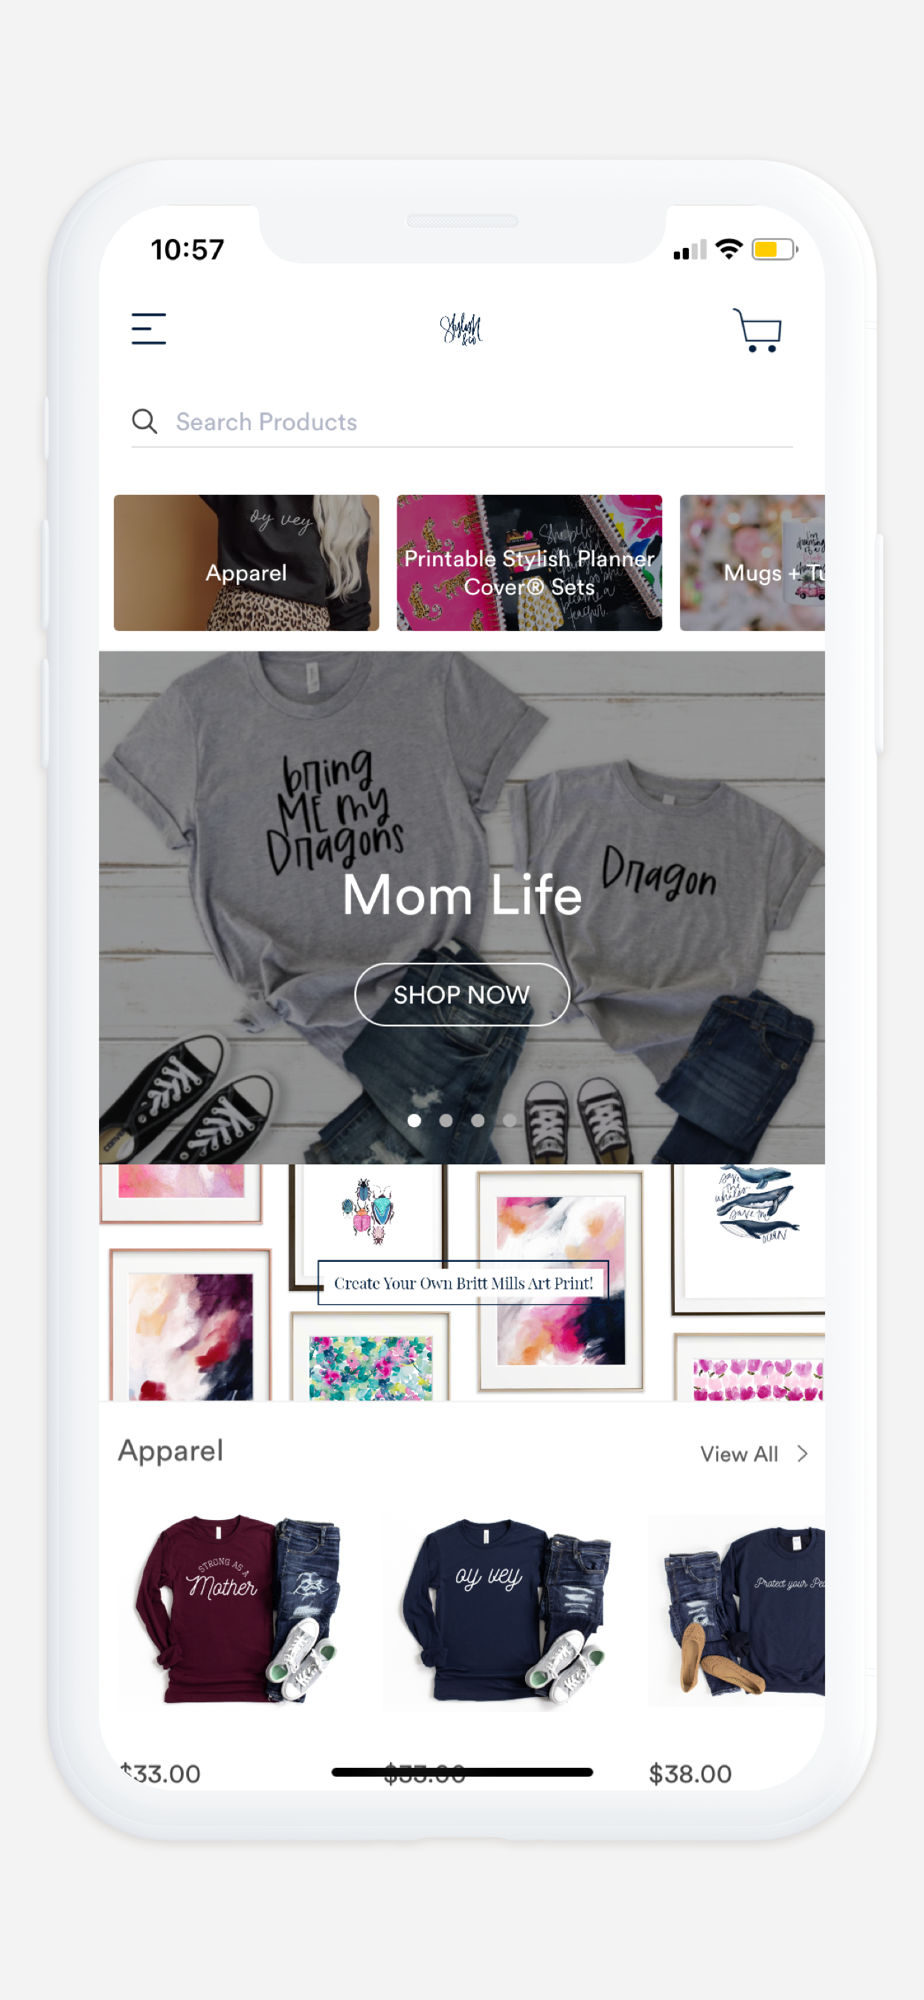Image resolution: width=924 pixels, height=2000 pixels.
Task: Switch to the third carousel slide dot
Action: click(x=478, y=1120)
